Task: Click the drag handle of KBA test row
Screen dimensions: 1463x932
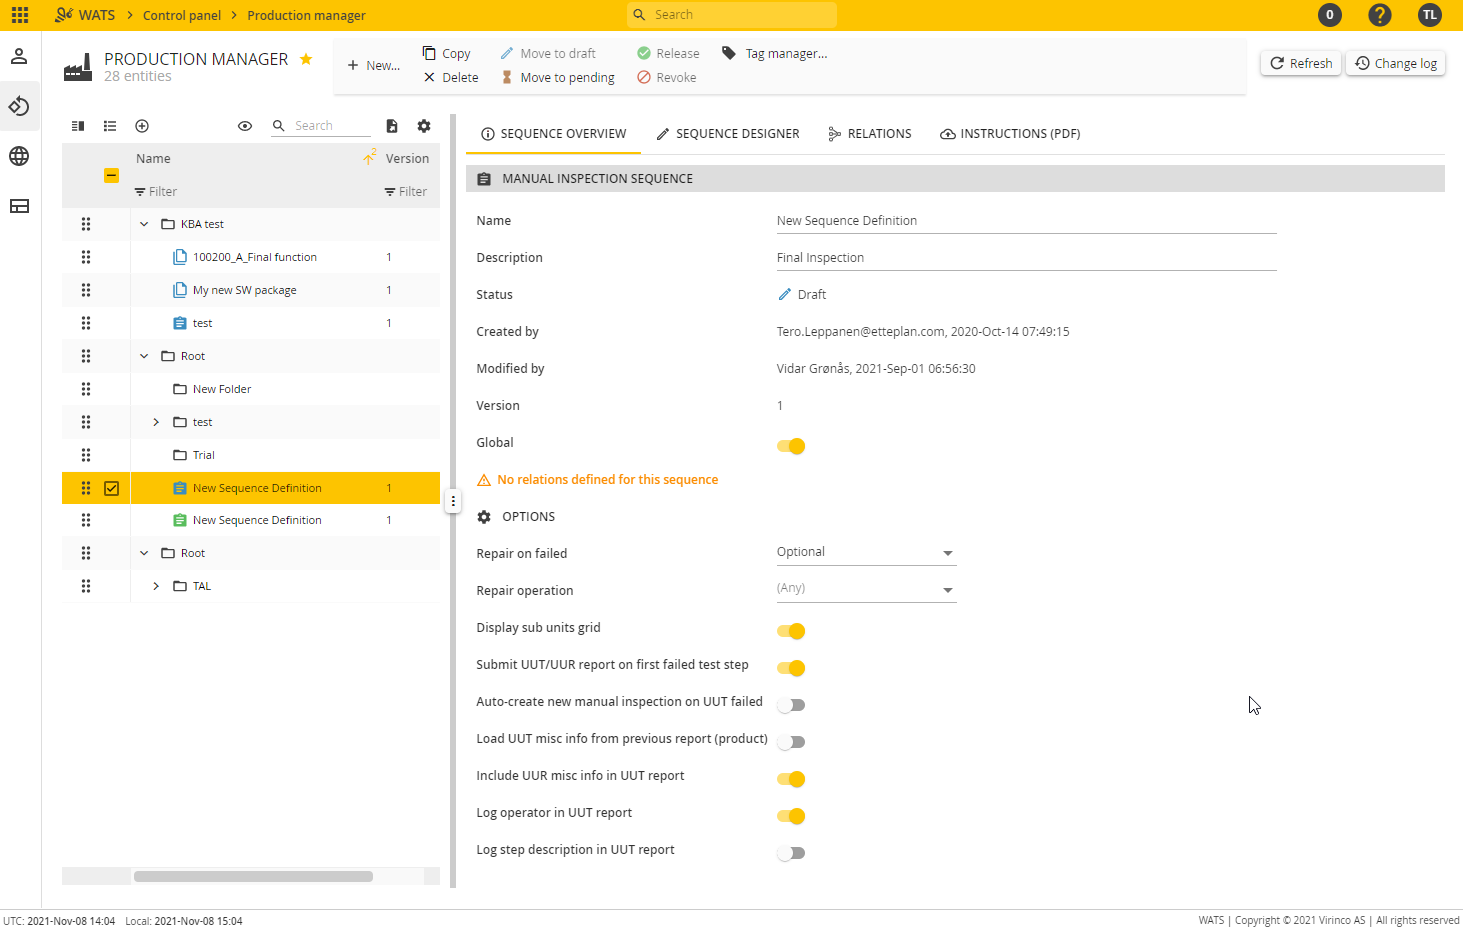Action: (x=86, y=224)
